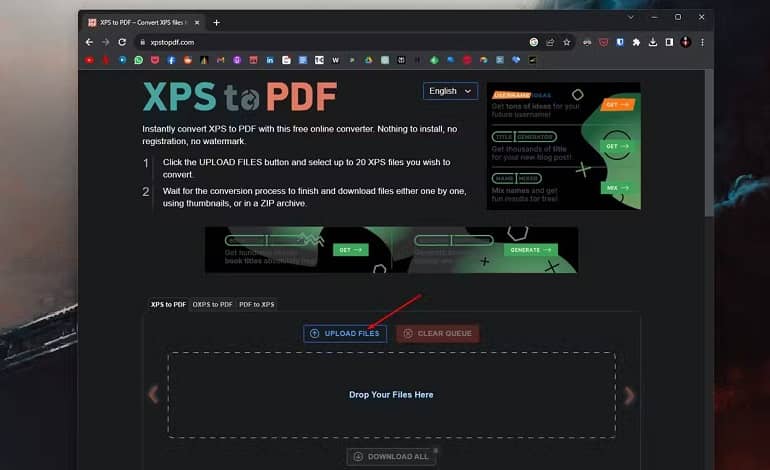Open Chrome's three-dot menu
770x470 pixels.
[x=702, y=42]
